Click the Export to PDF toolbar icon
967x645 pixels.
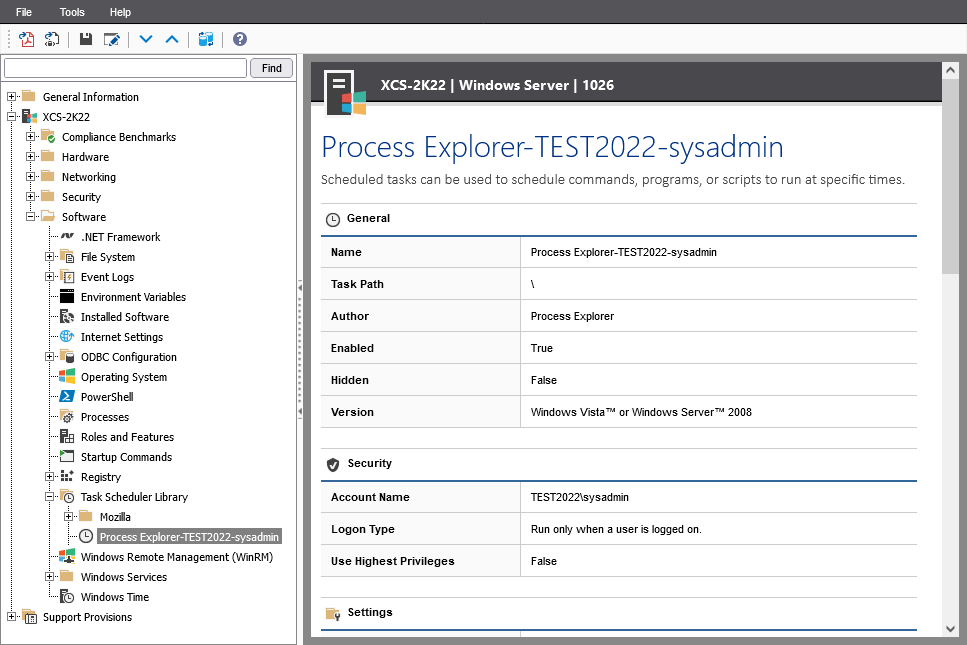coord(27,39)
